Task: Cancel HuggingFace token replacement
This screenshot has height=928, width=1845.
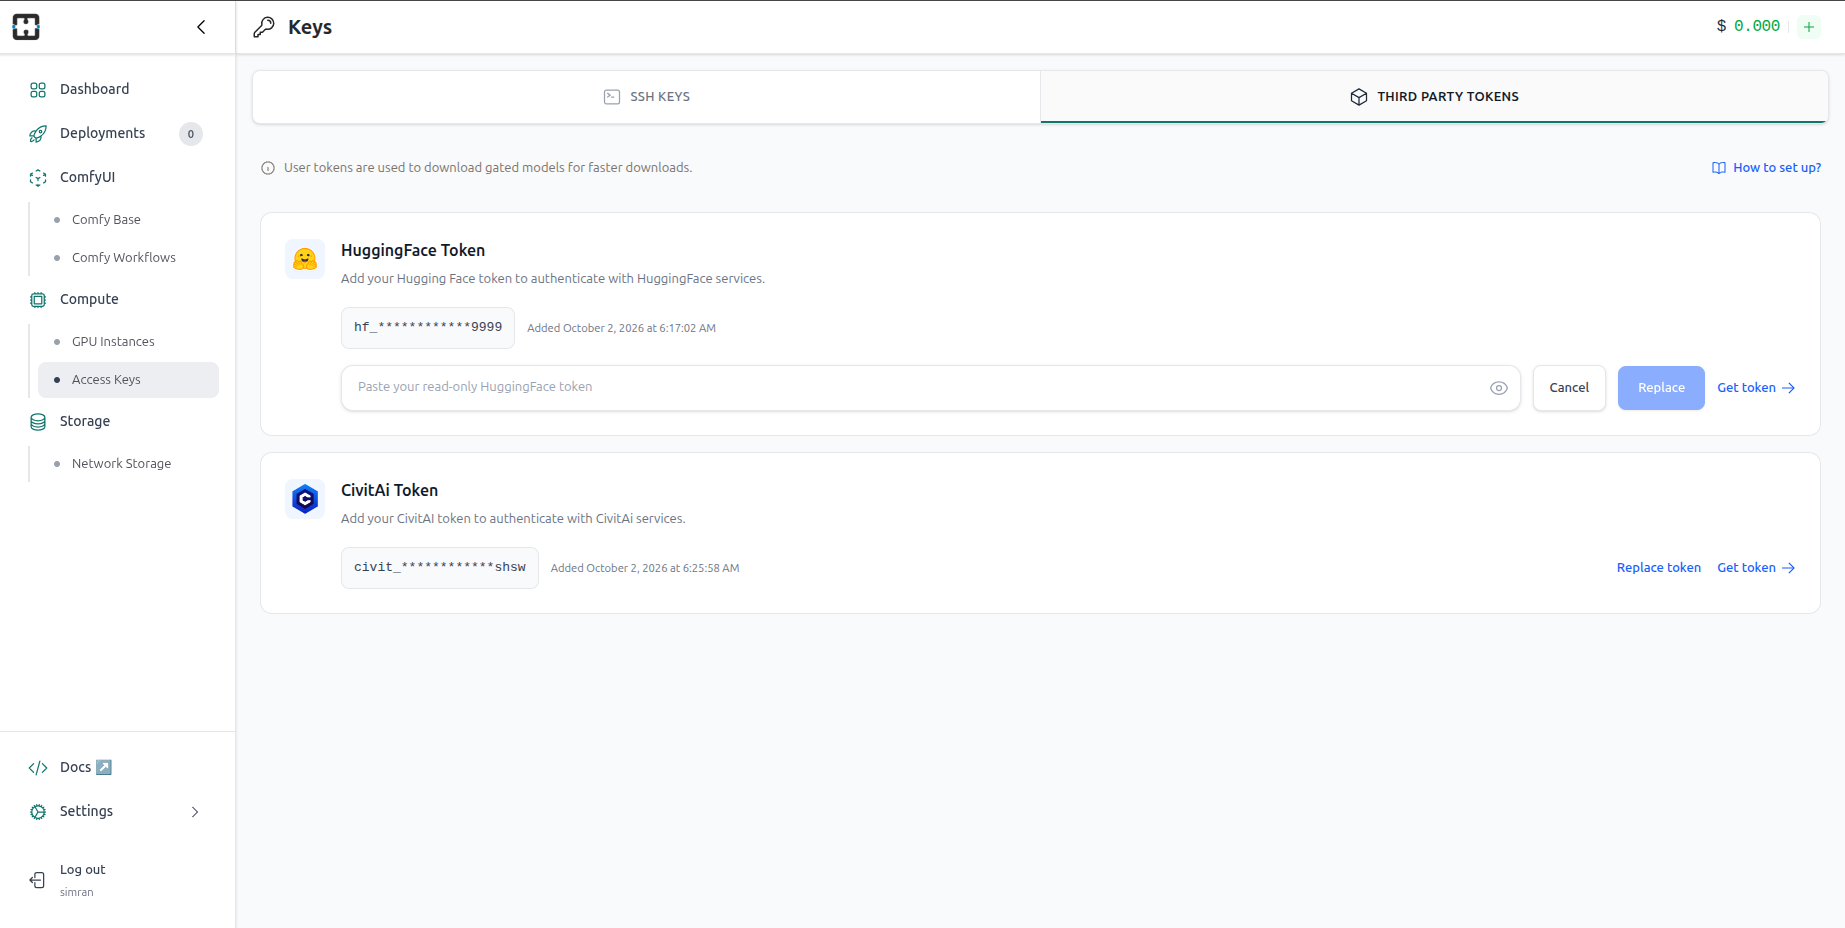Action: 1569,388
